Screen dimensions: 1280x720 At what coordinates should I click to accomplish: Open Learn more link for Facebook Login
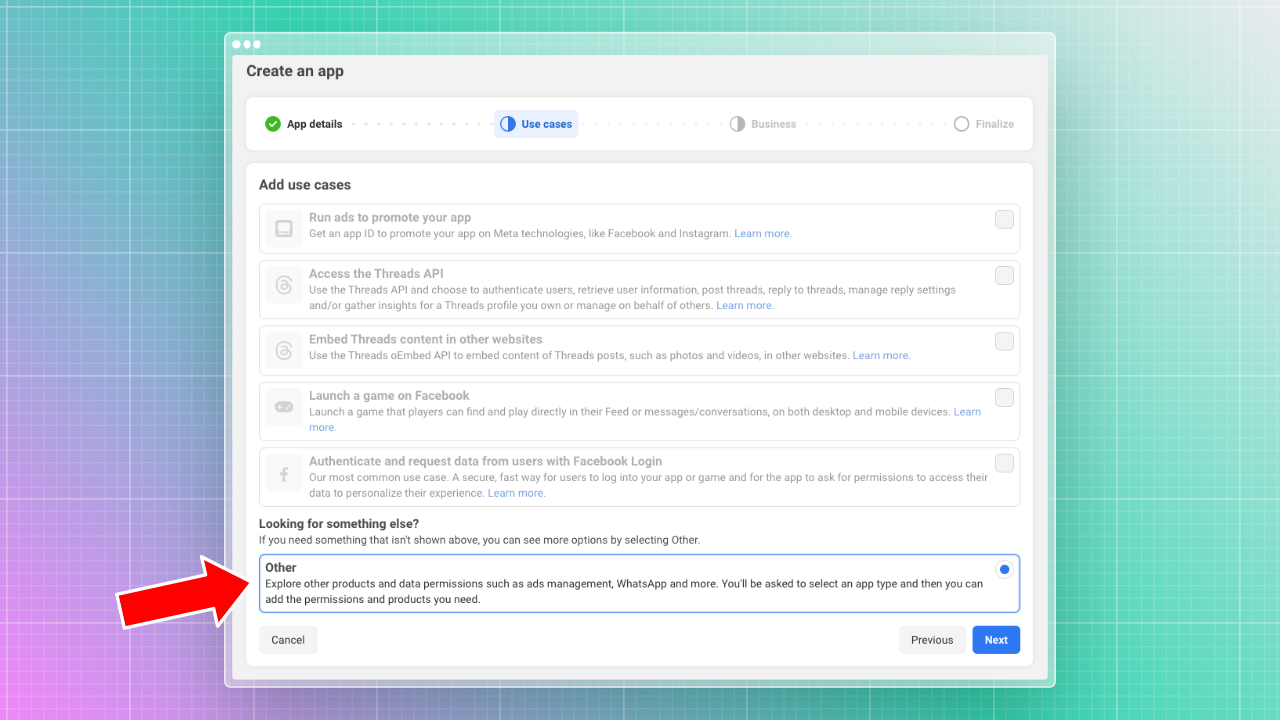coord(516,493)
